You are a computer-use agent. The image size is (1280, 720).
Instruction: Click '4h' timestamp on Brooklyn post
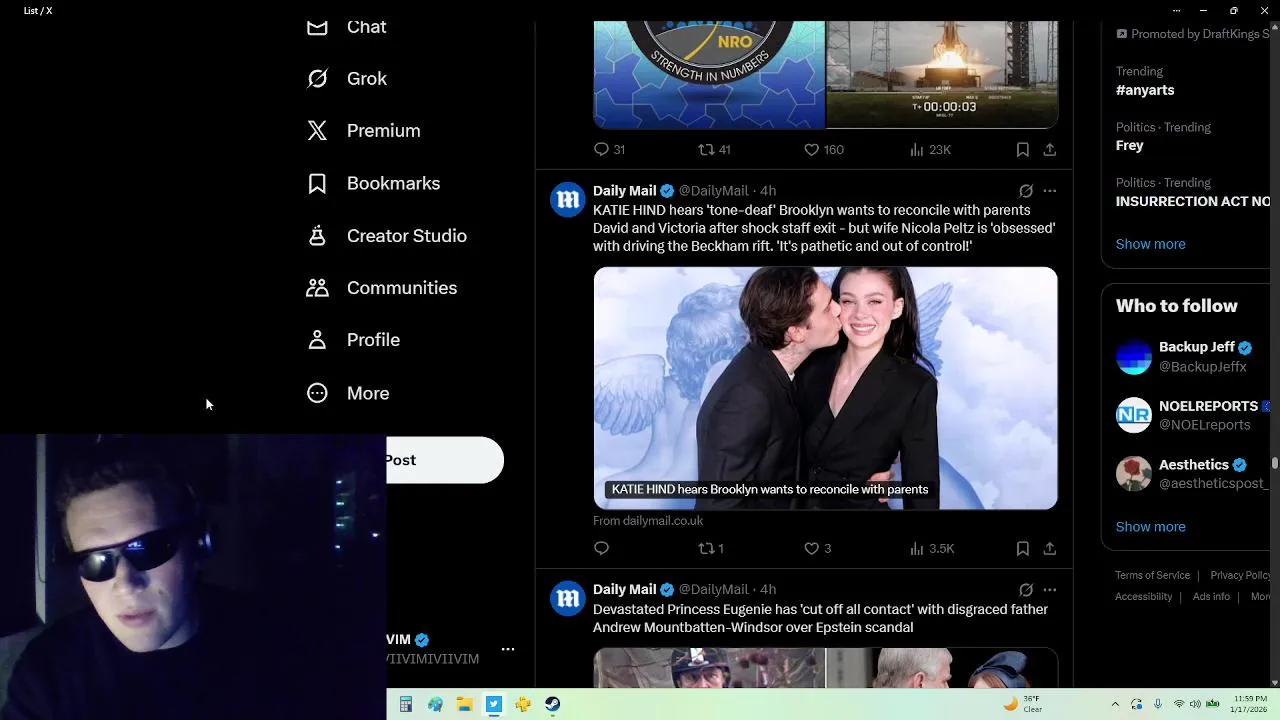point(767,190)
